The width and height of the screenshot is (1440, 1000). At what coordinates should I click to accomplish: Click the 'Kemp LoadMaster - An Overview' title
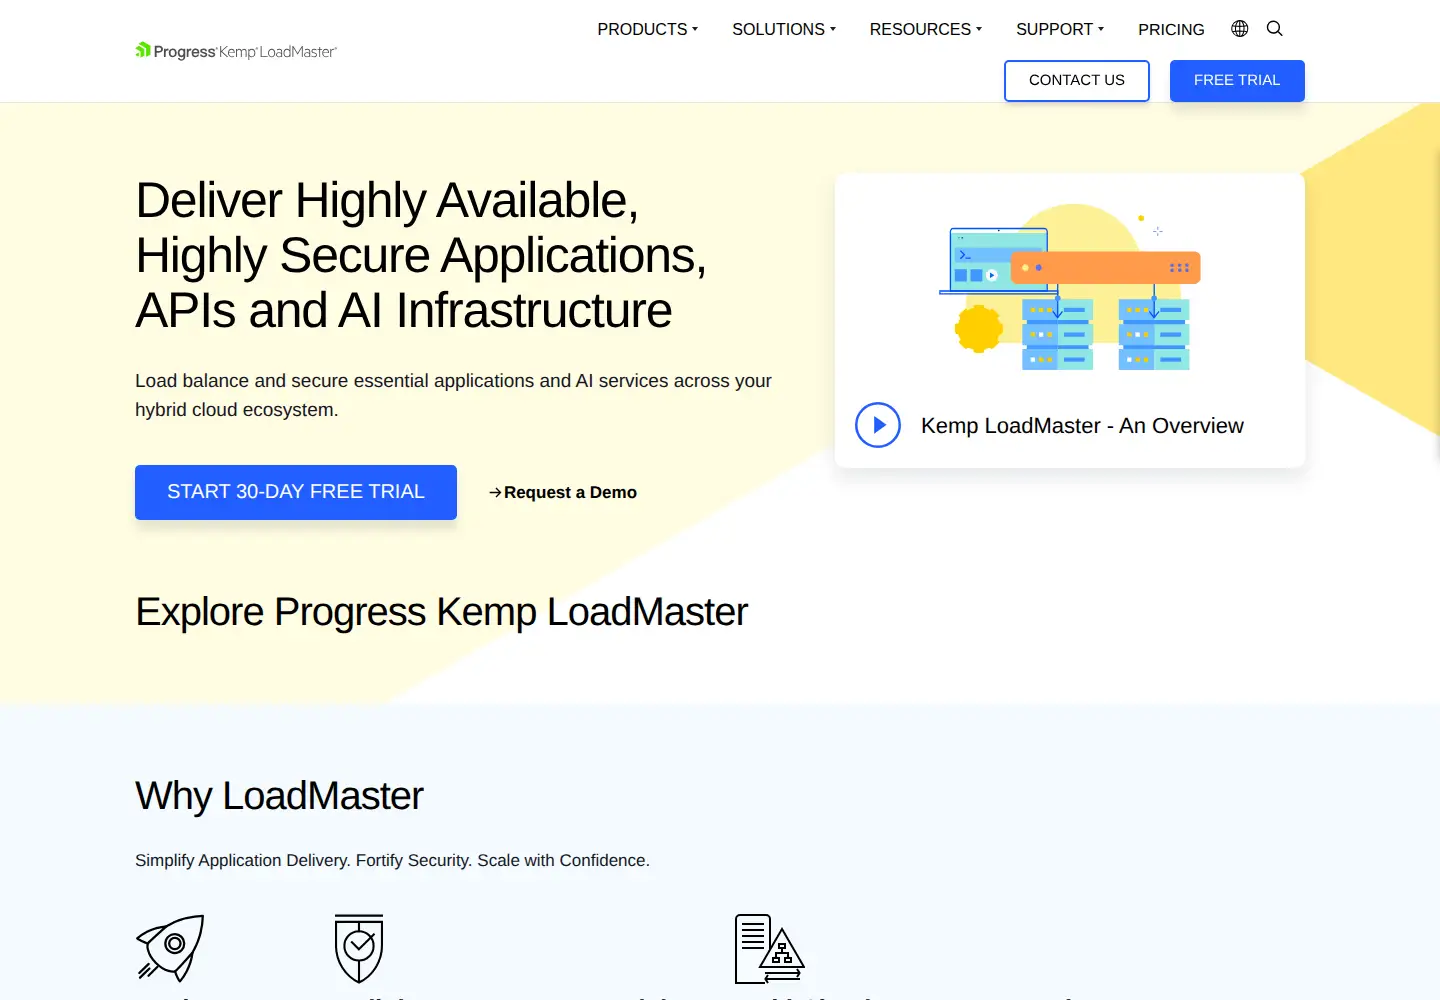pos(1082,426)
